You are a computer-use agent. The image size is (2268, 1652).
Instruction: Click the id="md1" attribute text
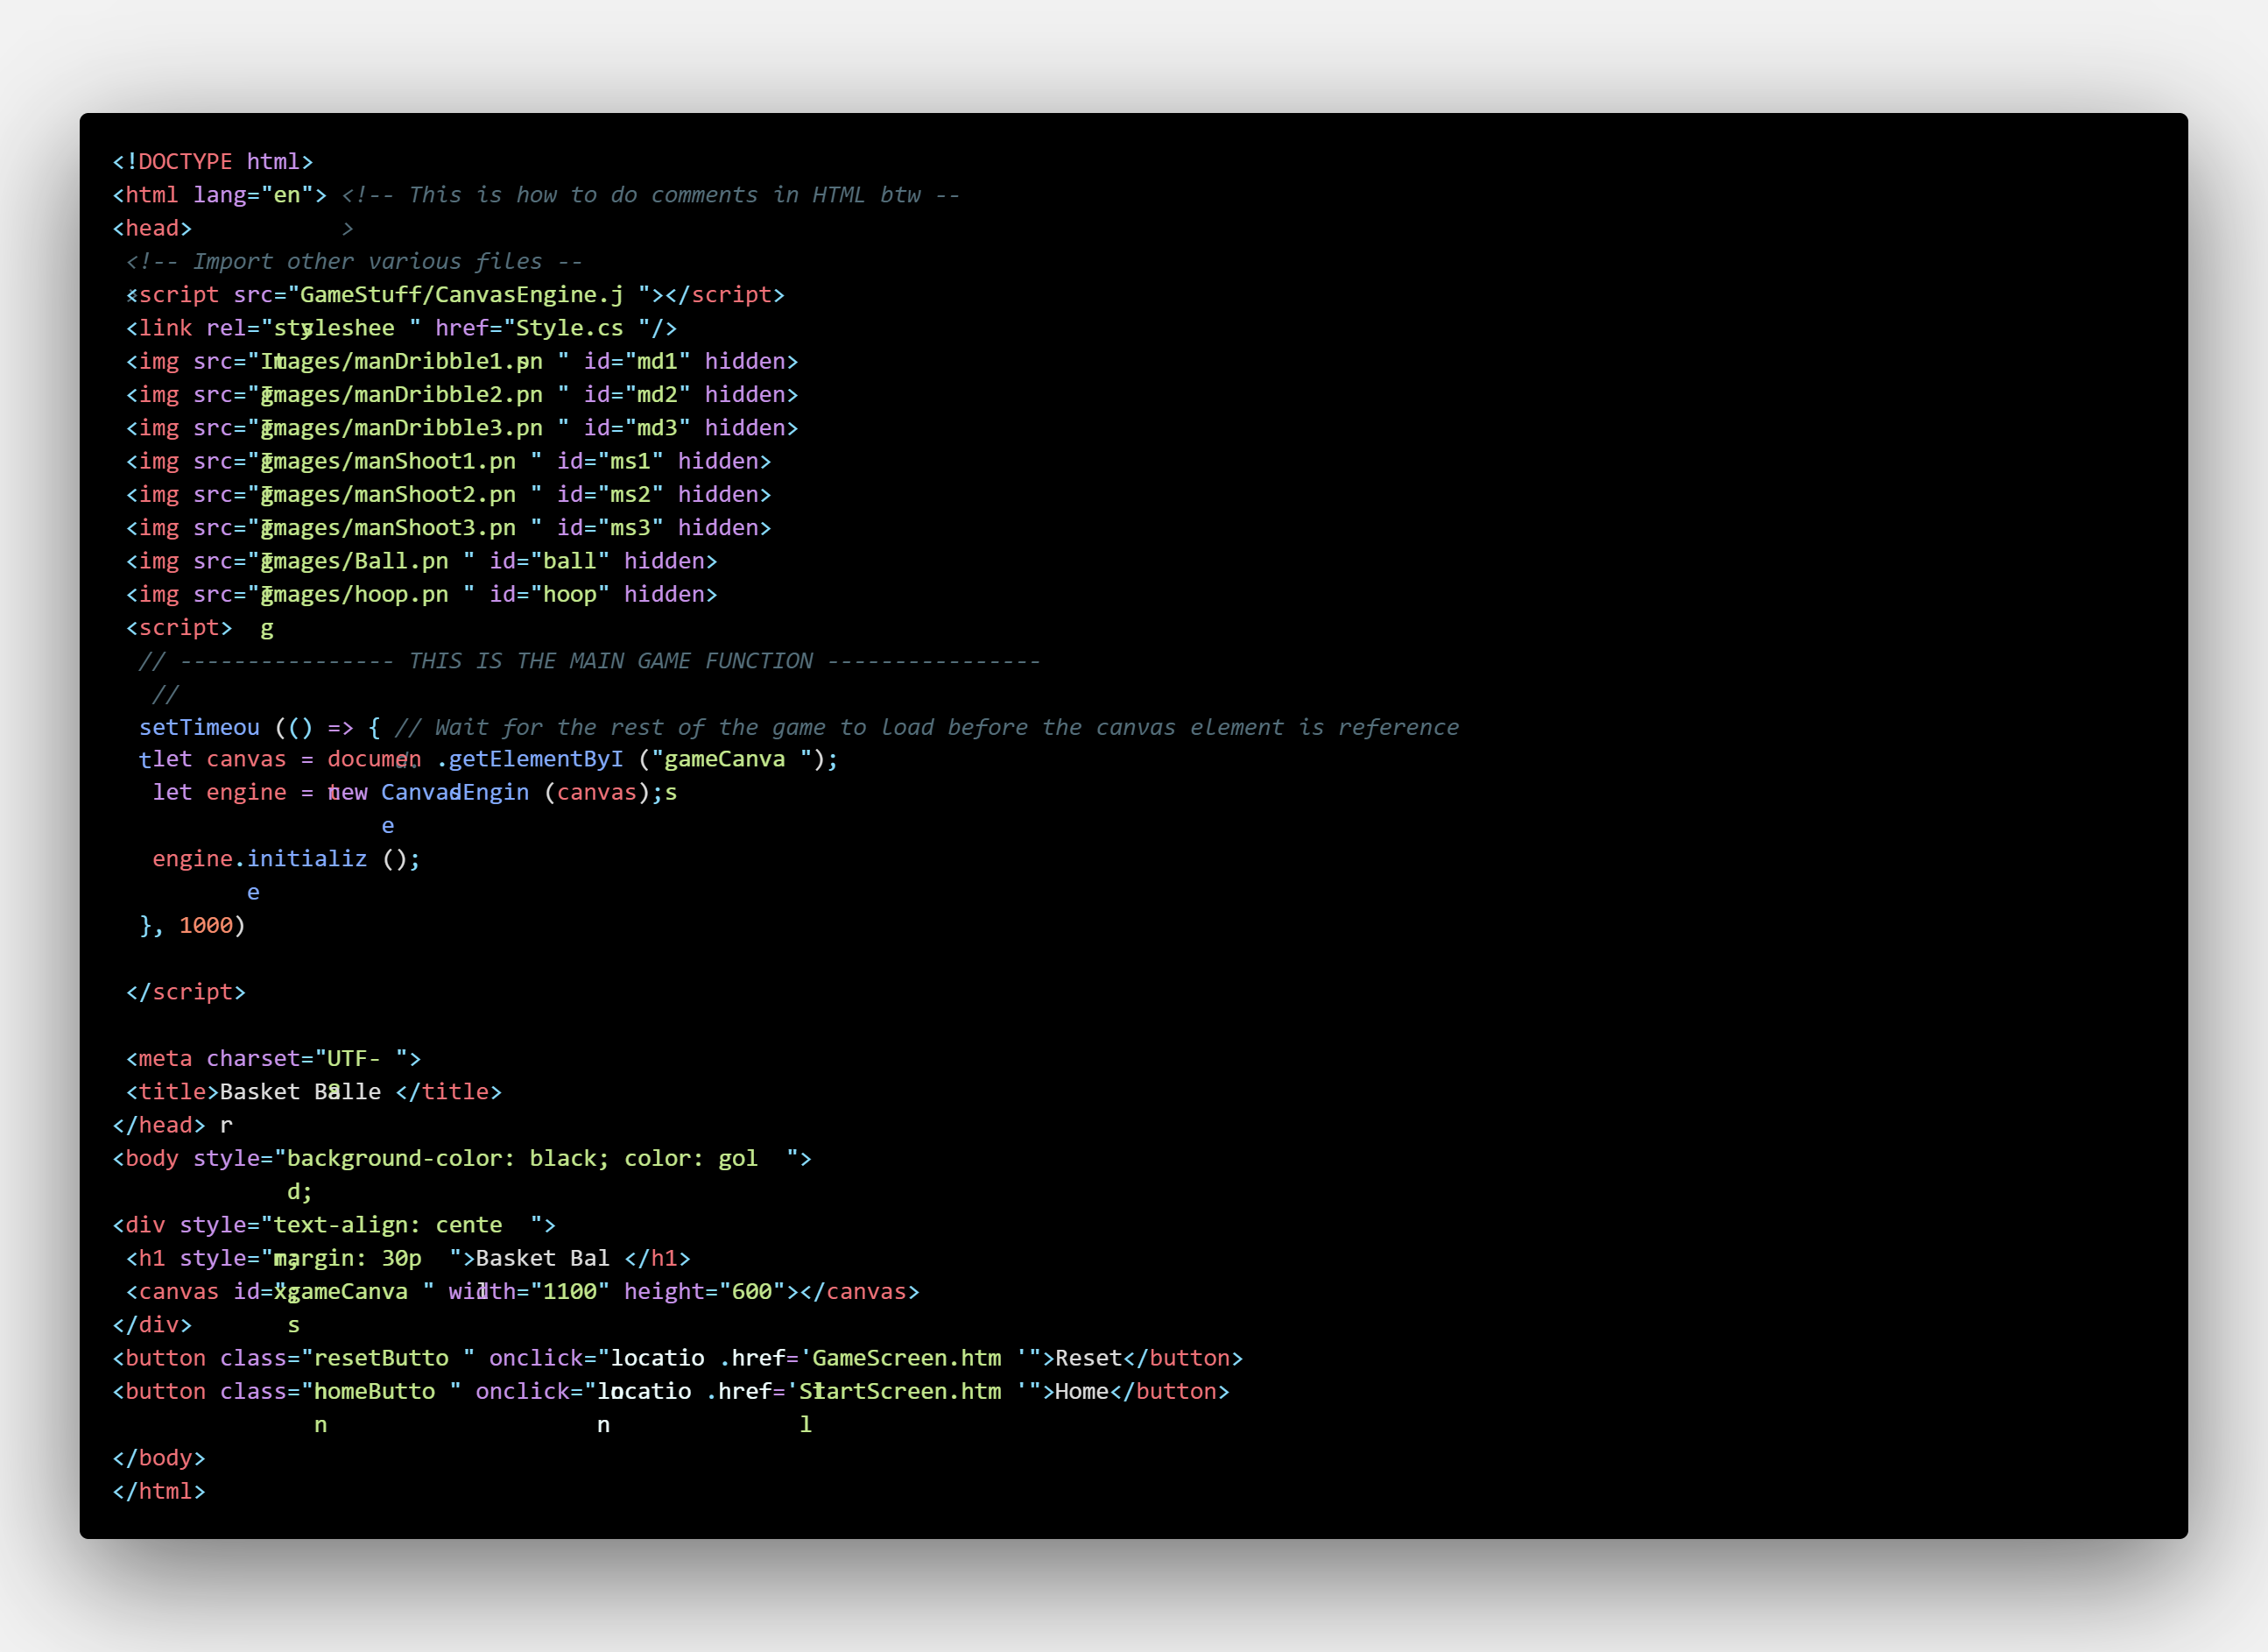click(637, 361)
